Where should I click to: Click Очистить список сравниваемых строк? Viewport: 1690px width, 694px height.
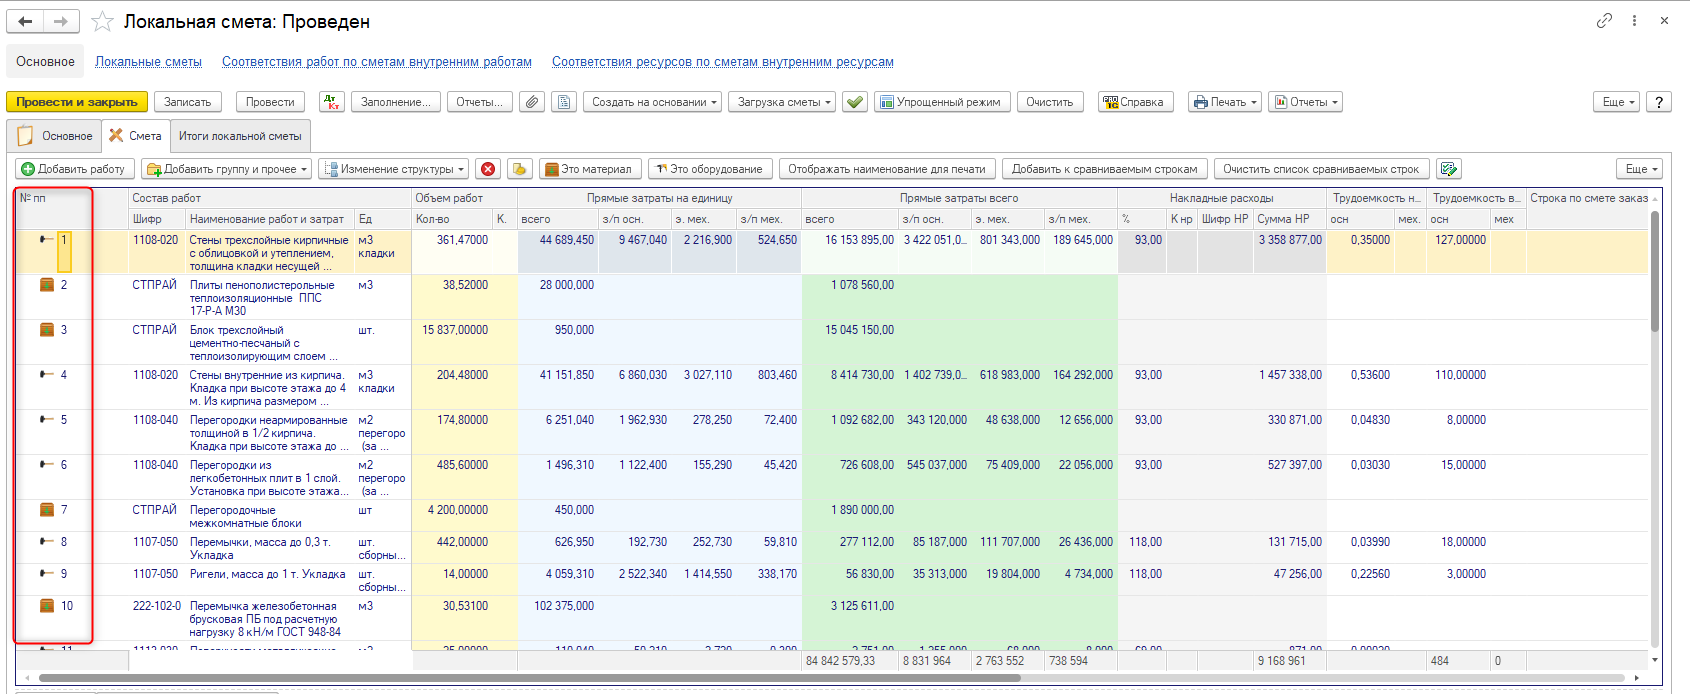[x=1321, y=169]
